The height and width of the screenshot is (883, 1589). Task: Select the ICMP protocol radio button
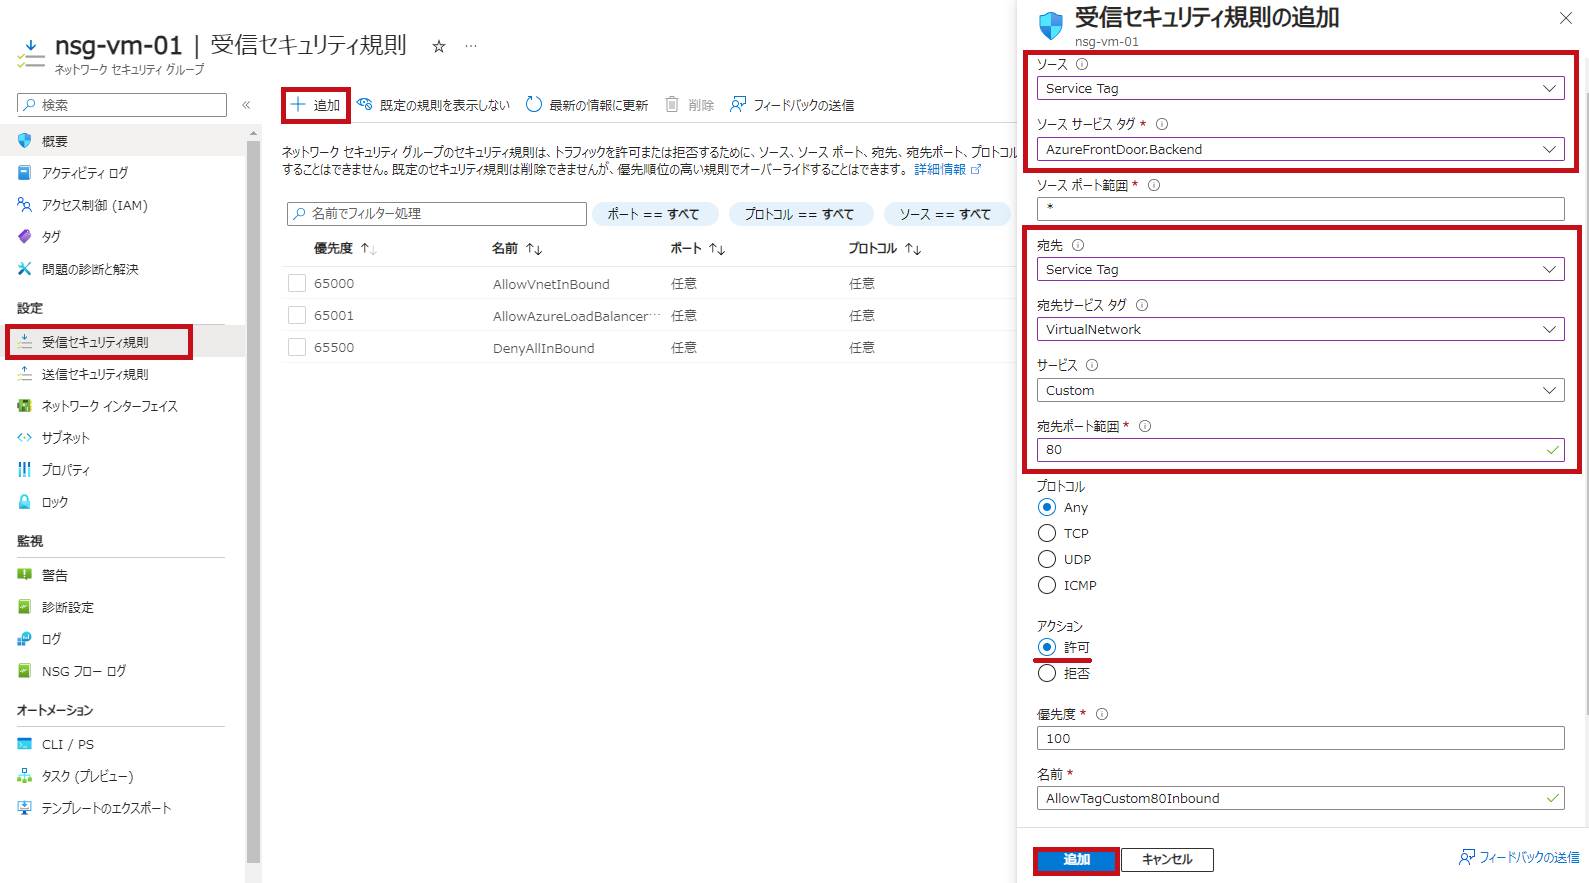point(1047,585)
